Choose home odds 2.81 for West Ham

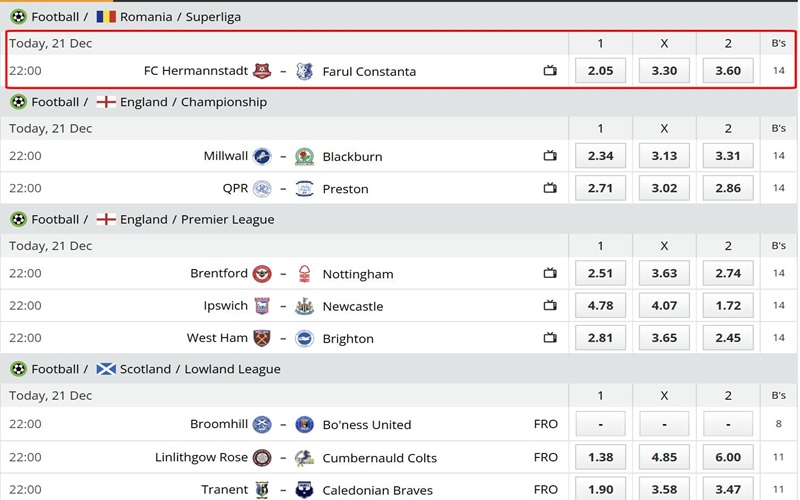[x=600, y=338]
